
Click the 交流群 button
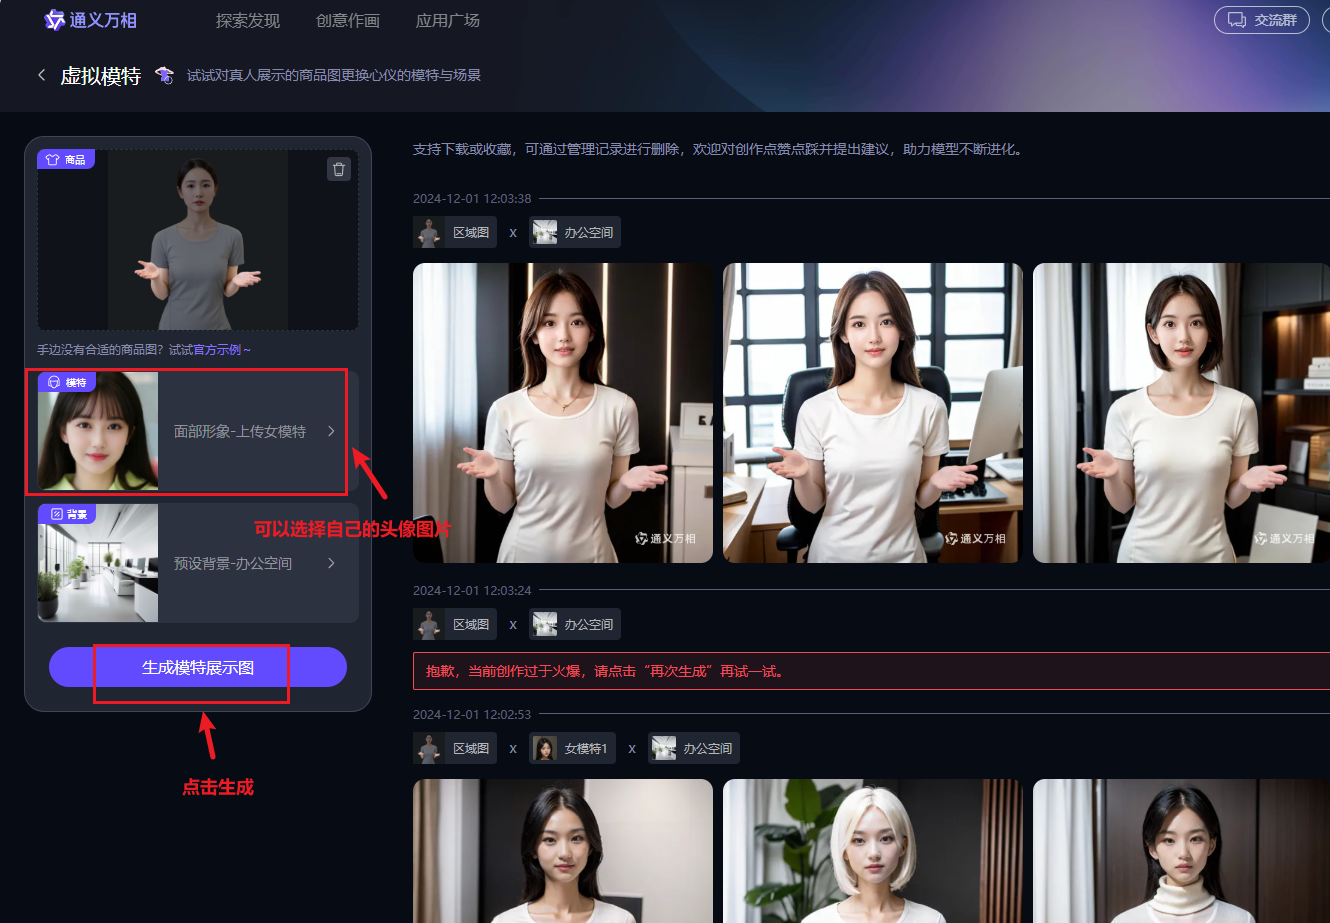[1261, 20]
